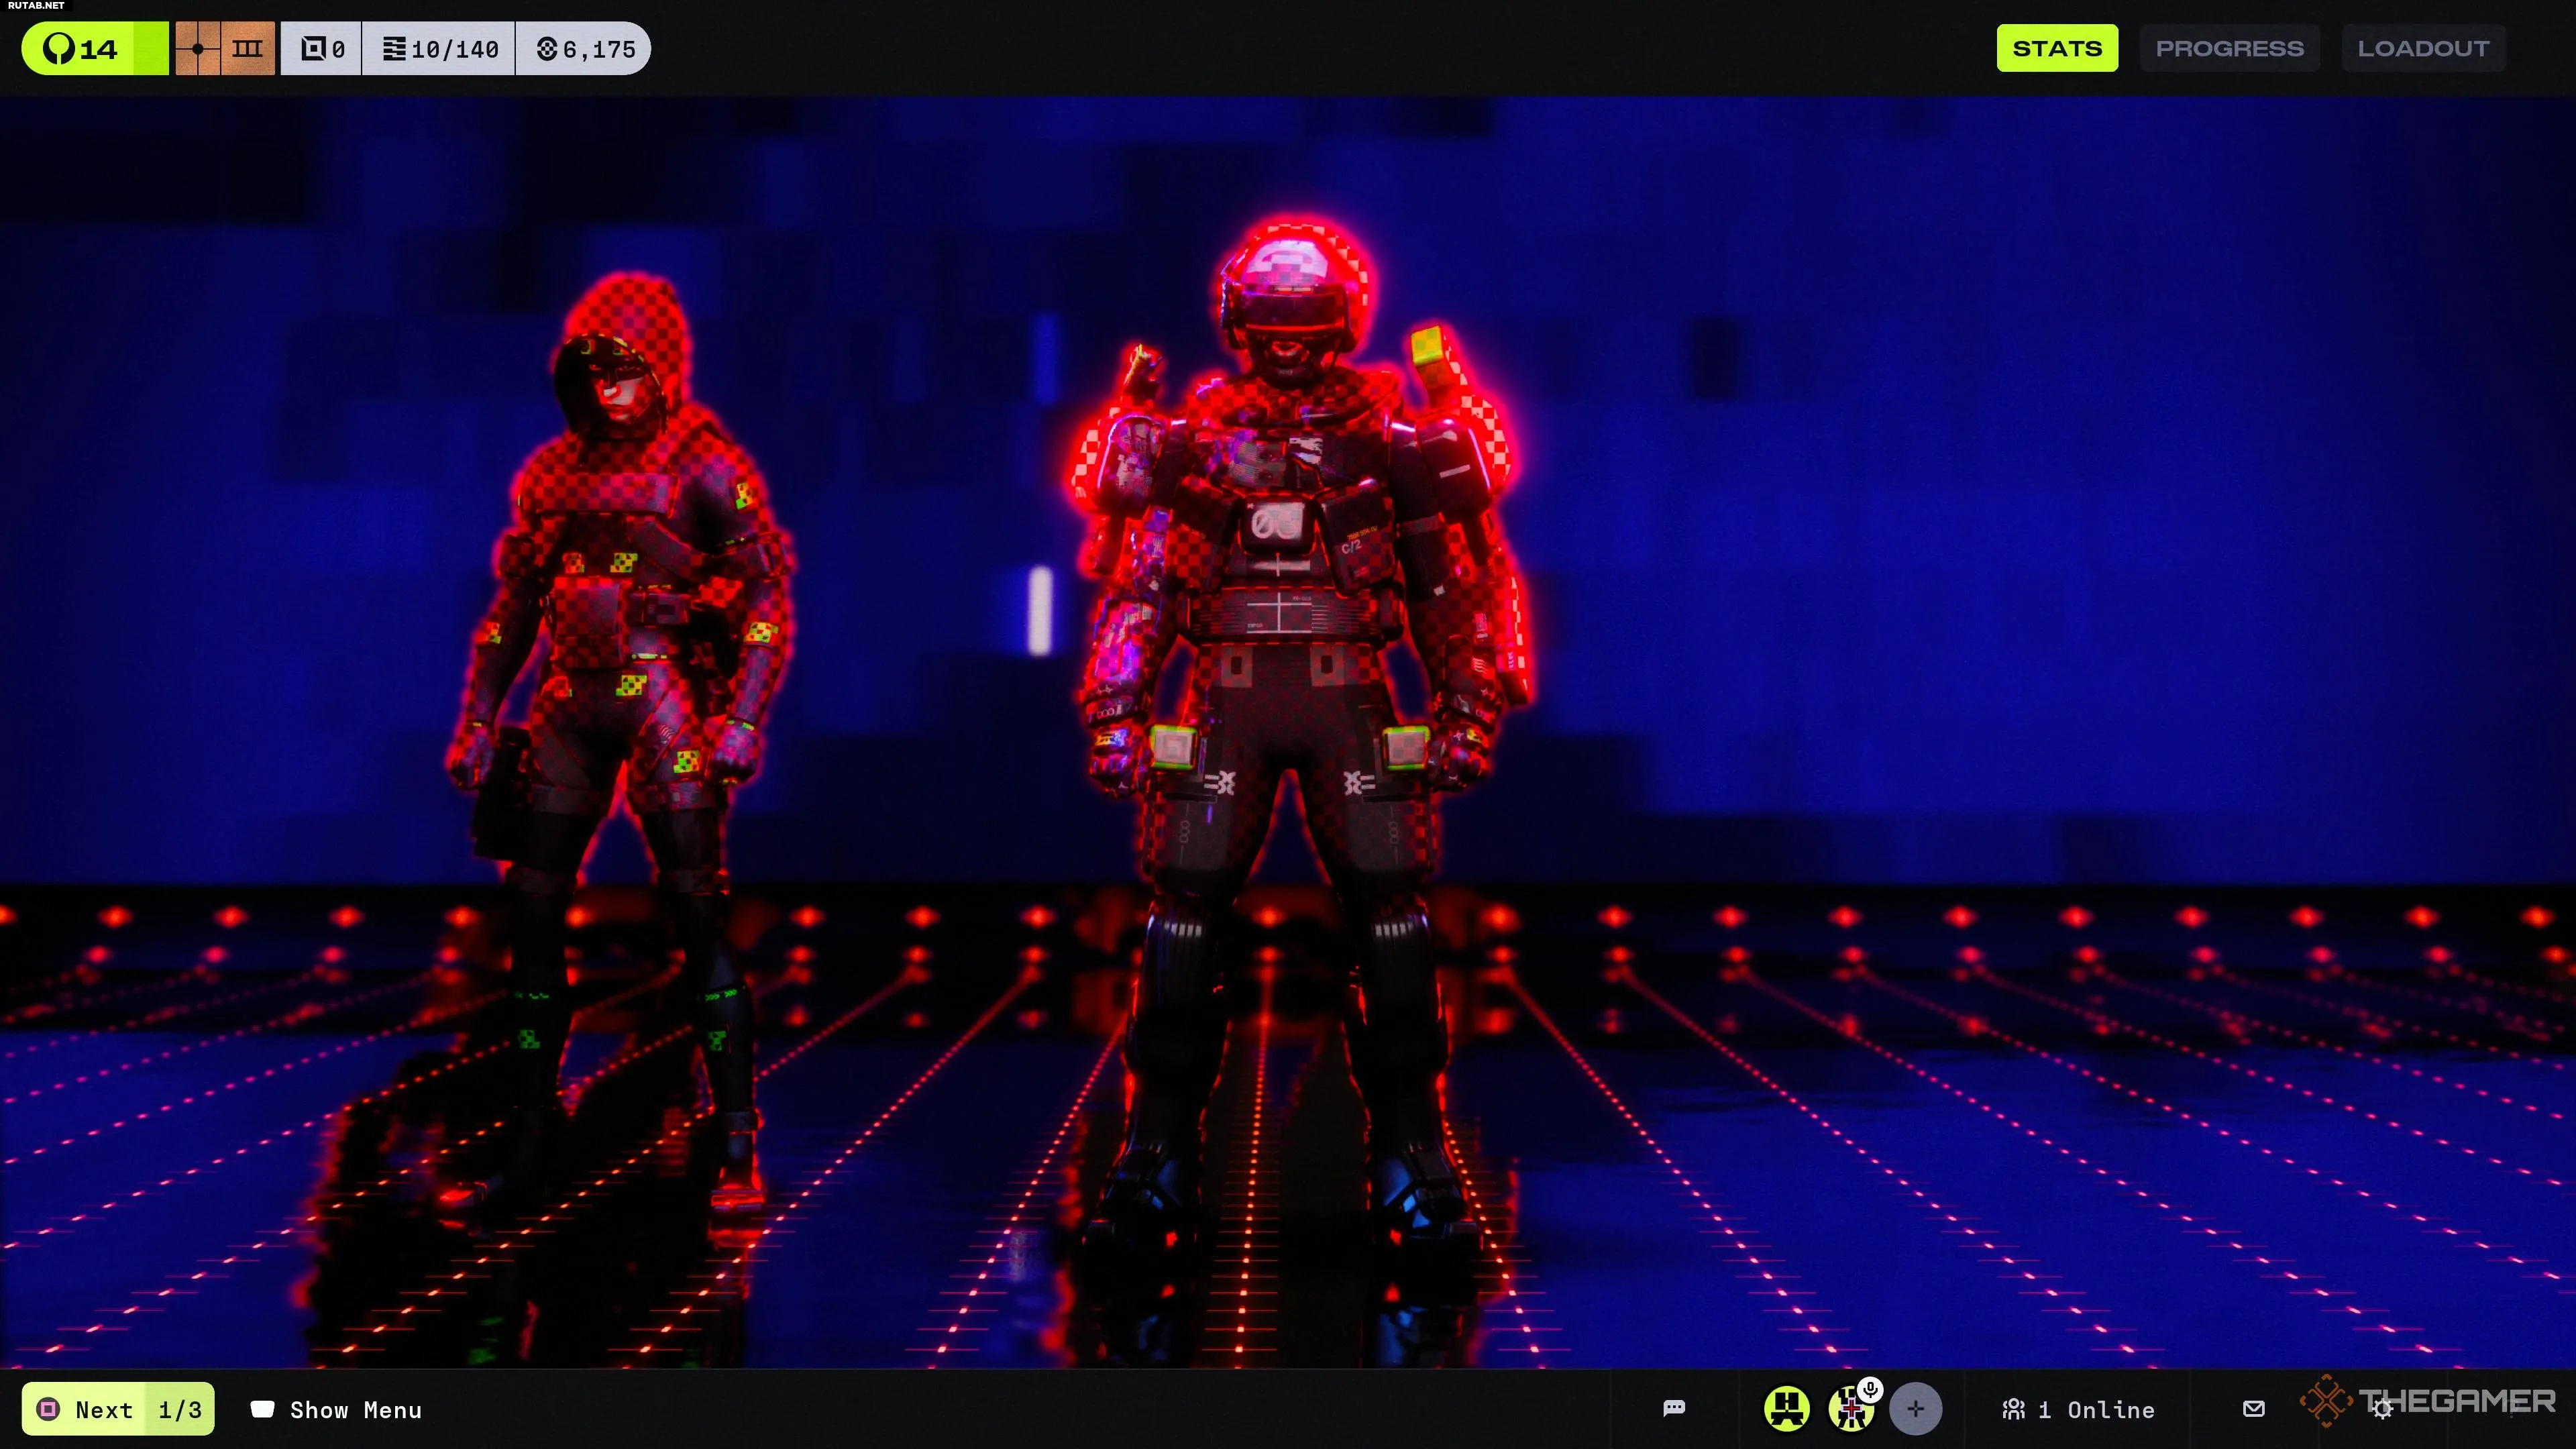This screenshot has height=1449, width=2576.
Task: Click the bronze tier III badge
Action: (248, 49)
